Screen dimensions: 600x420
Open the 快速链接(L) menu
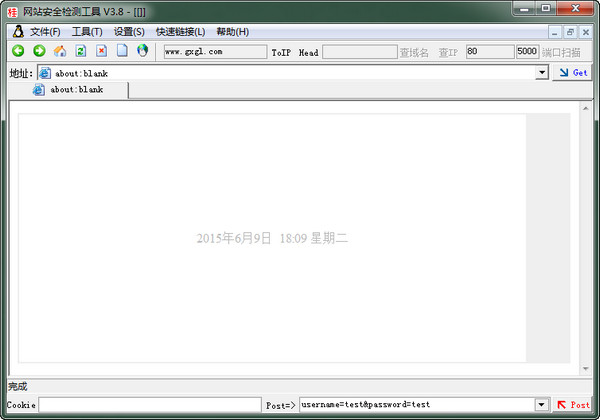(x=180, y=31)
